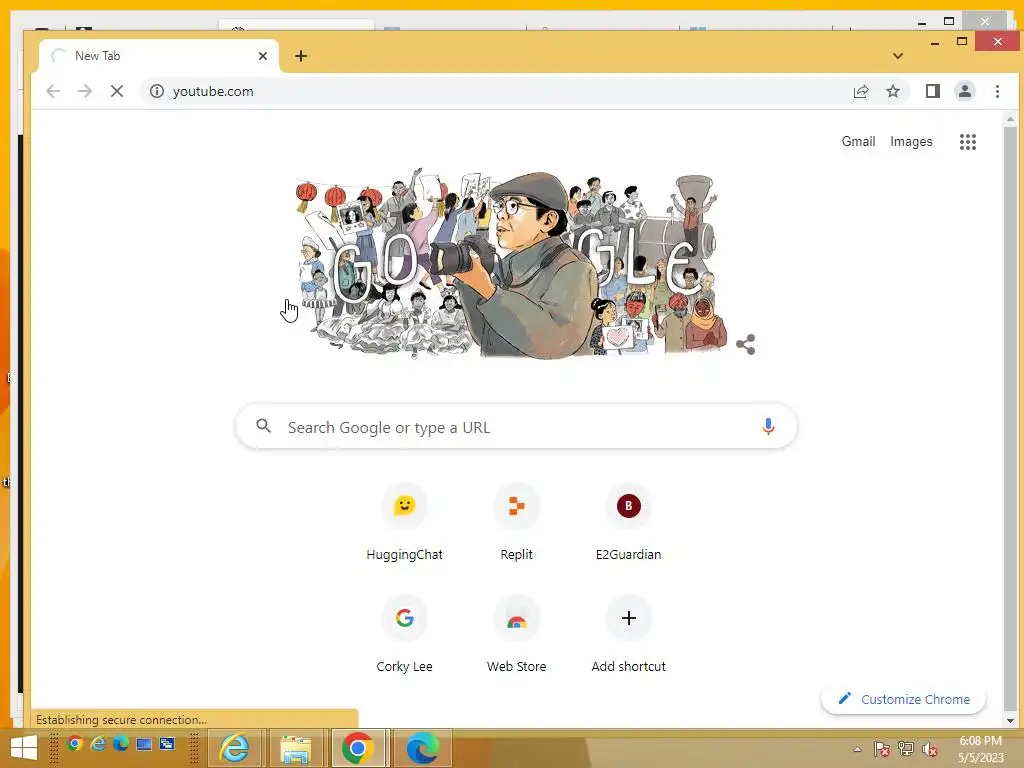1024x768 pixels.
Task: Open a new tab with the plus button
Action: [x=300, y=56]
